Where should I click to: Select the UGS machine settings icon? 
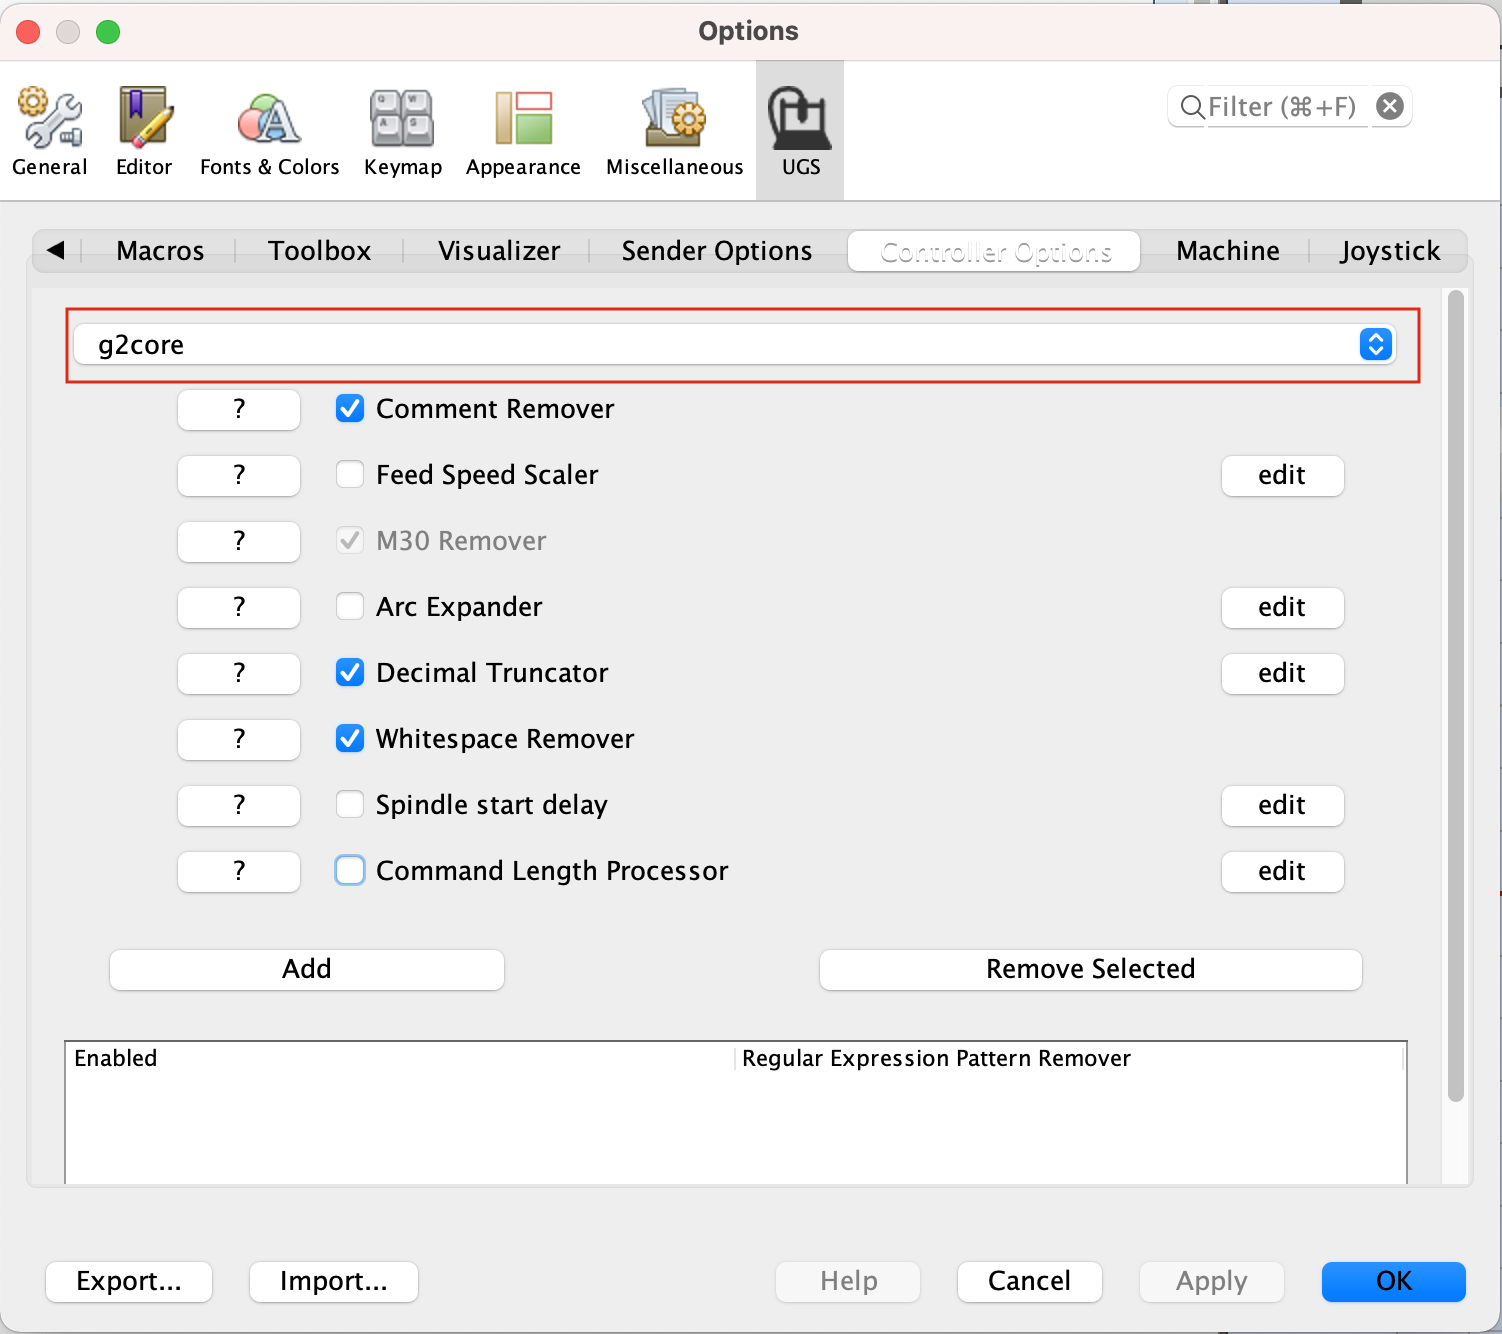coord(799,130)
